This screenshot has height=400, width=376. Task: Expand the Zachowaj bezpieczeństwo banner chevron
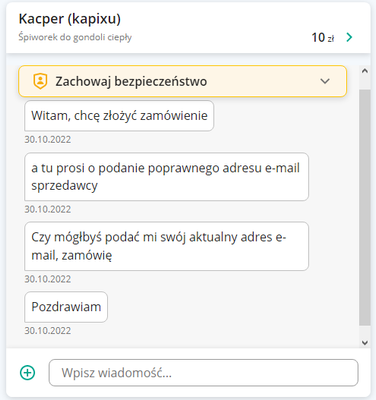click(x=325, y=81)
